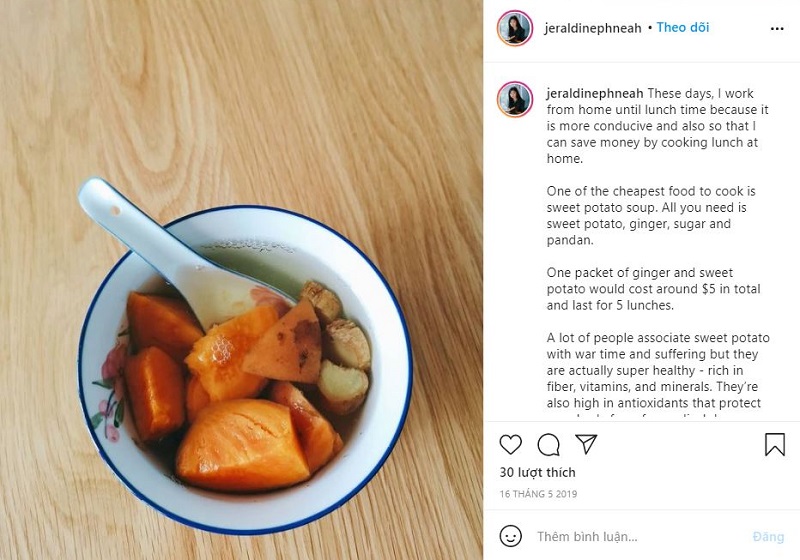Follow the user via Theo dõi
Viewport: 800px width, 560px height.
(683, 28)
